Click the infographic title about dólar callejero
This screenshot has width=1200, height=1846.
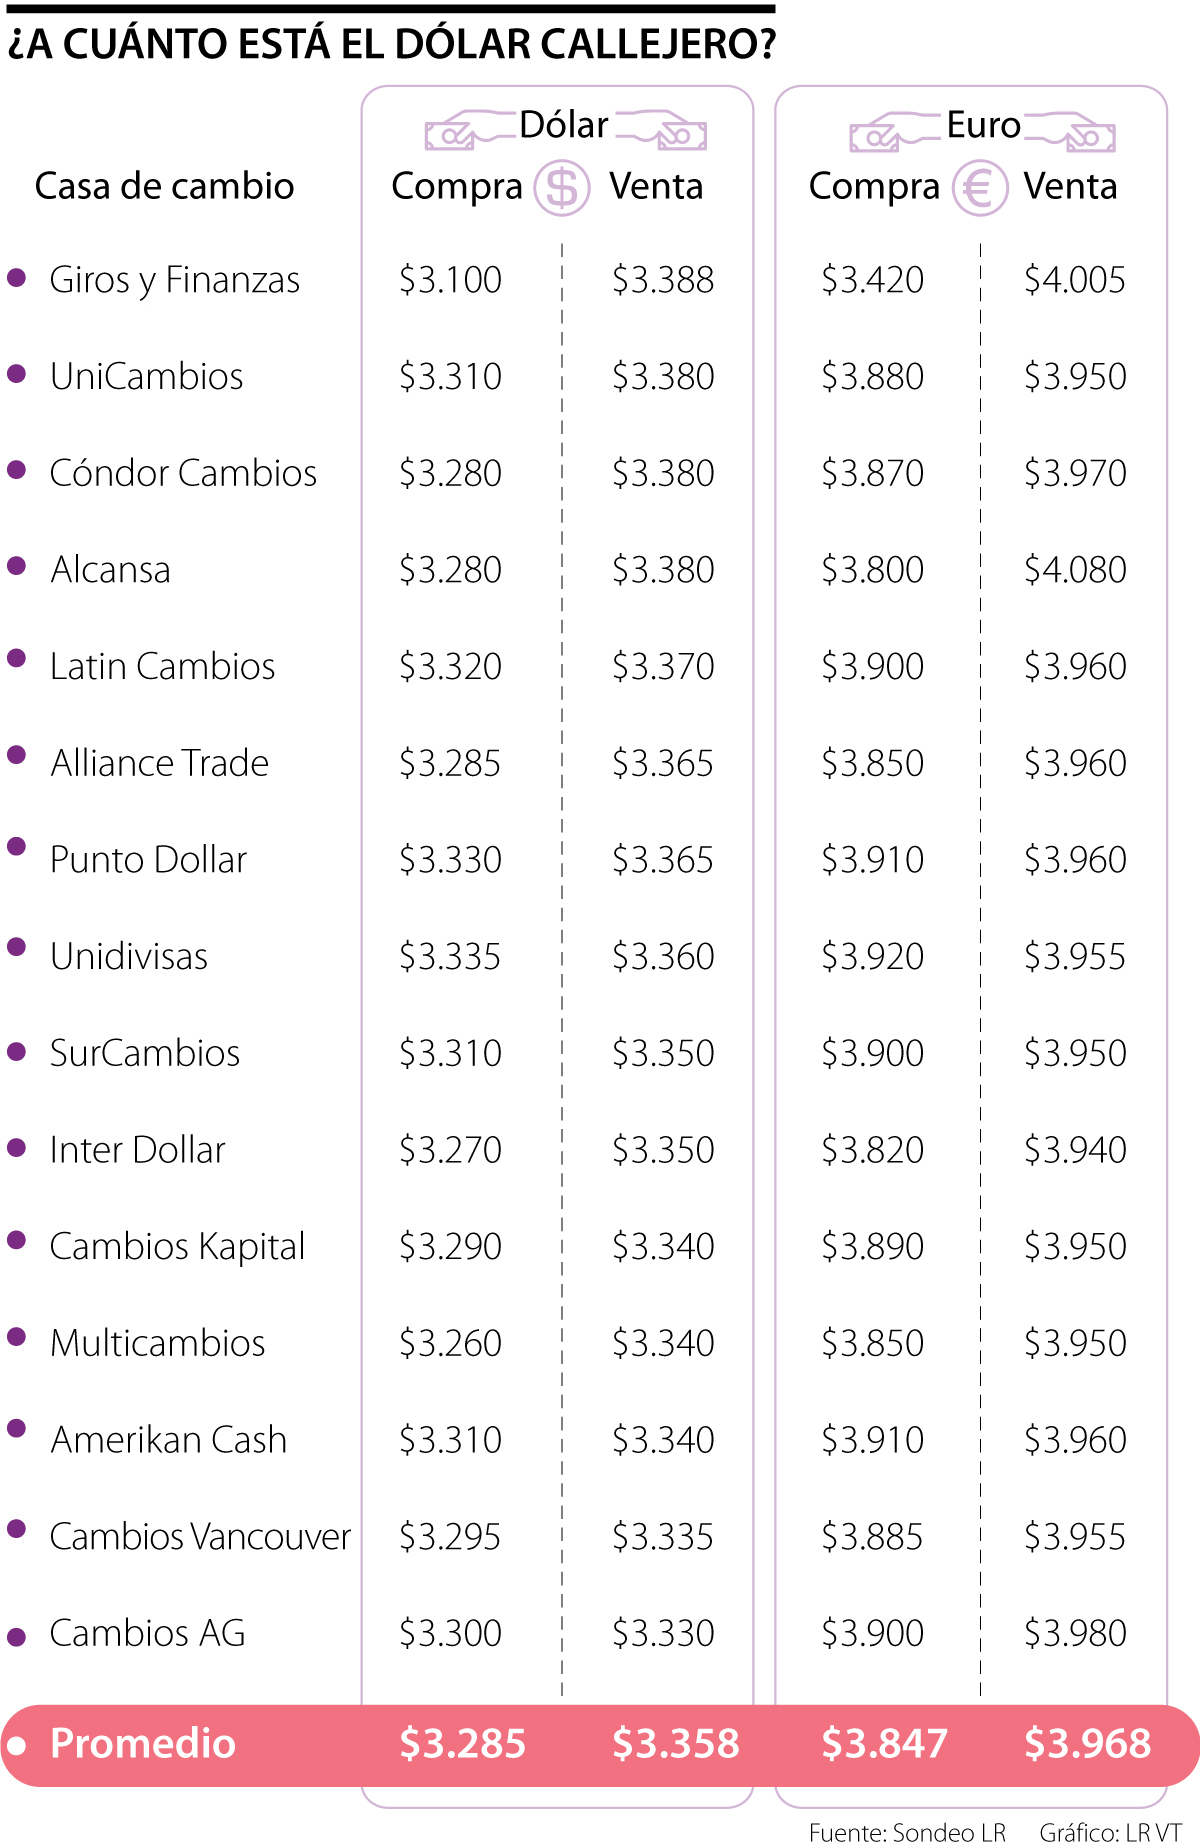[391, 44]
